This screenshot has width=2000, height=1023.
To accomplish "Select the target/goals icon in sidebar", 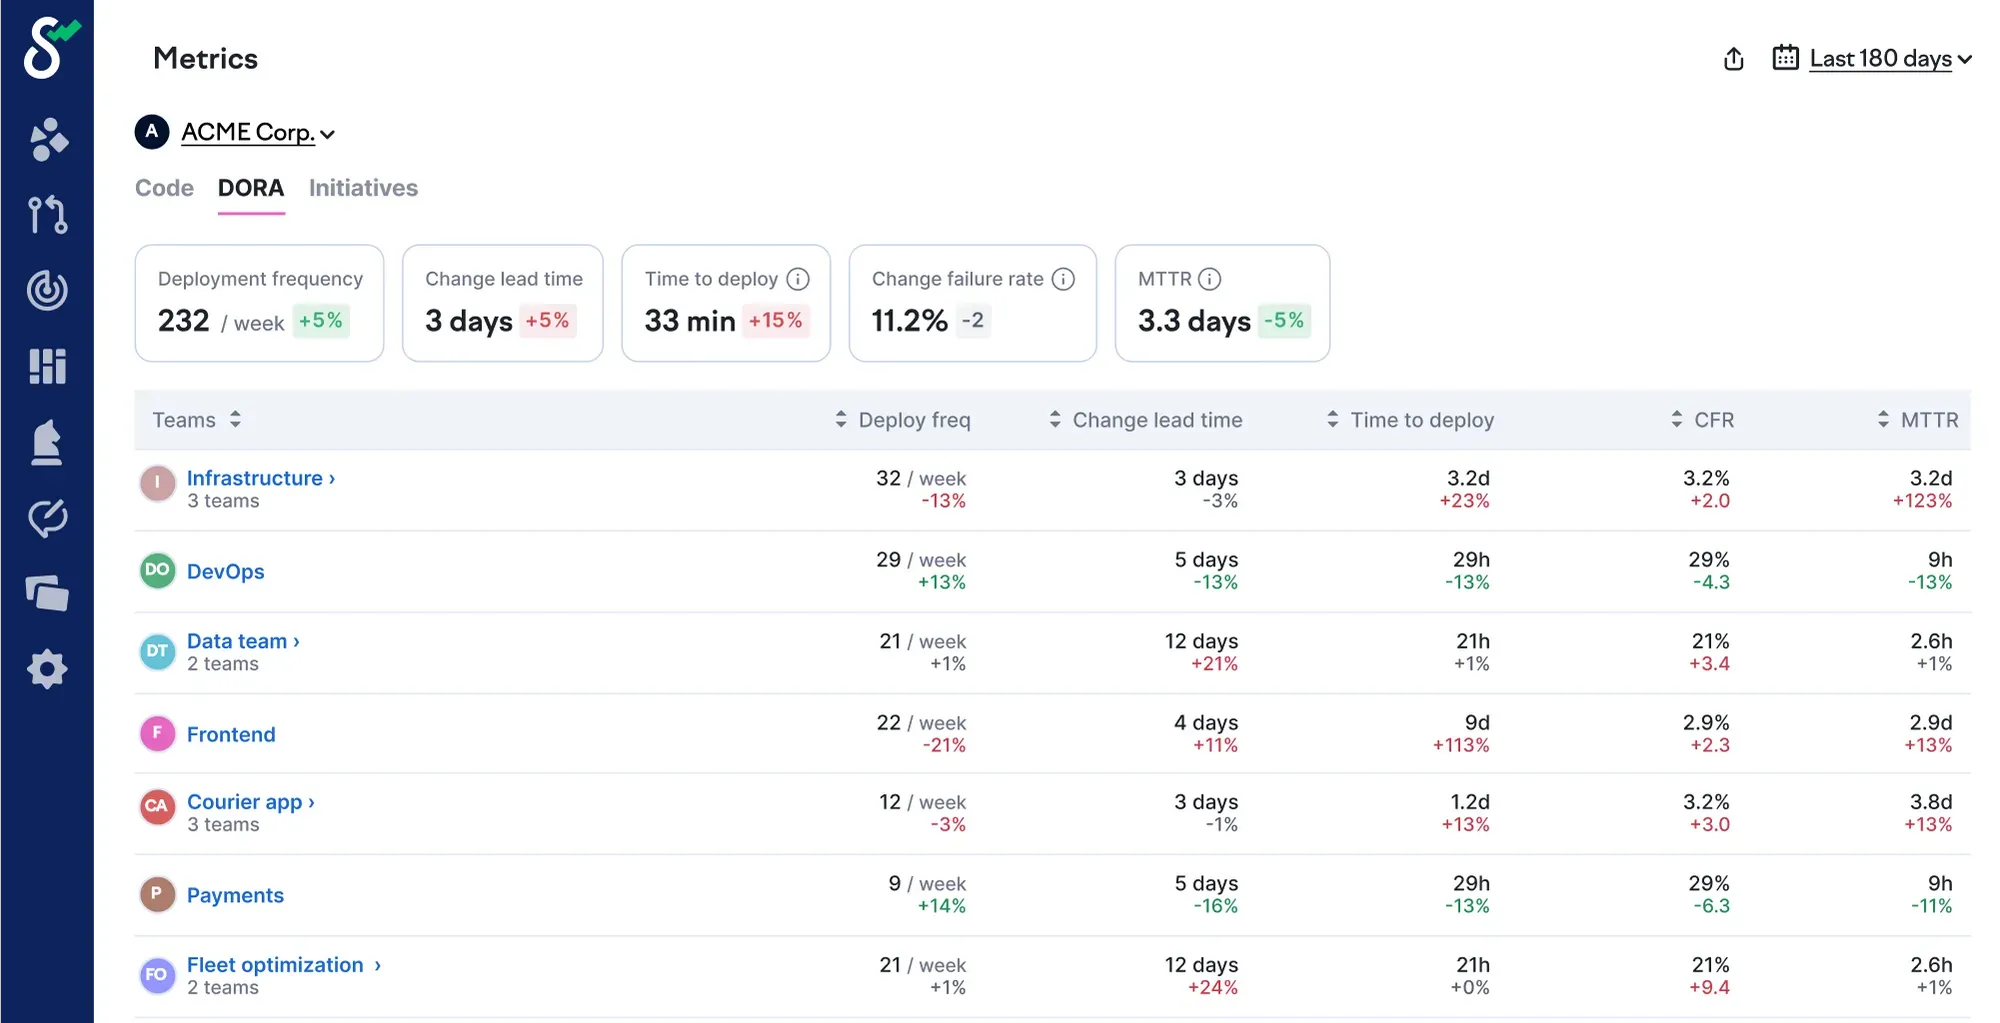I will pos(47,290).
